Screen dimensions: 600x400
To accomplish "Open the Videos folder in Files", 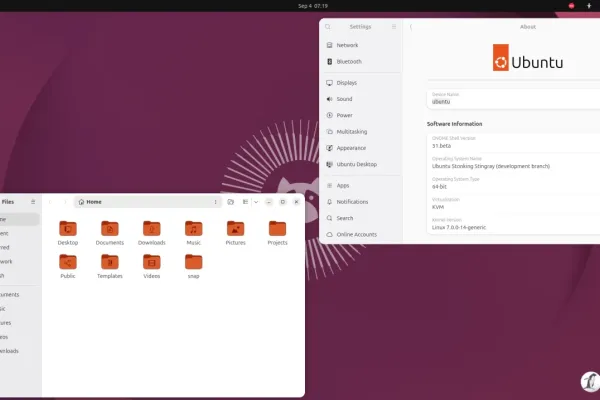I will [152, 266].
